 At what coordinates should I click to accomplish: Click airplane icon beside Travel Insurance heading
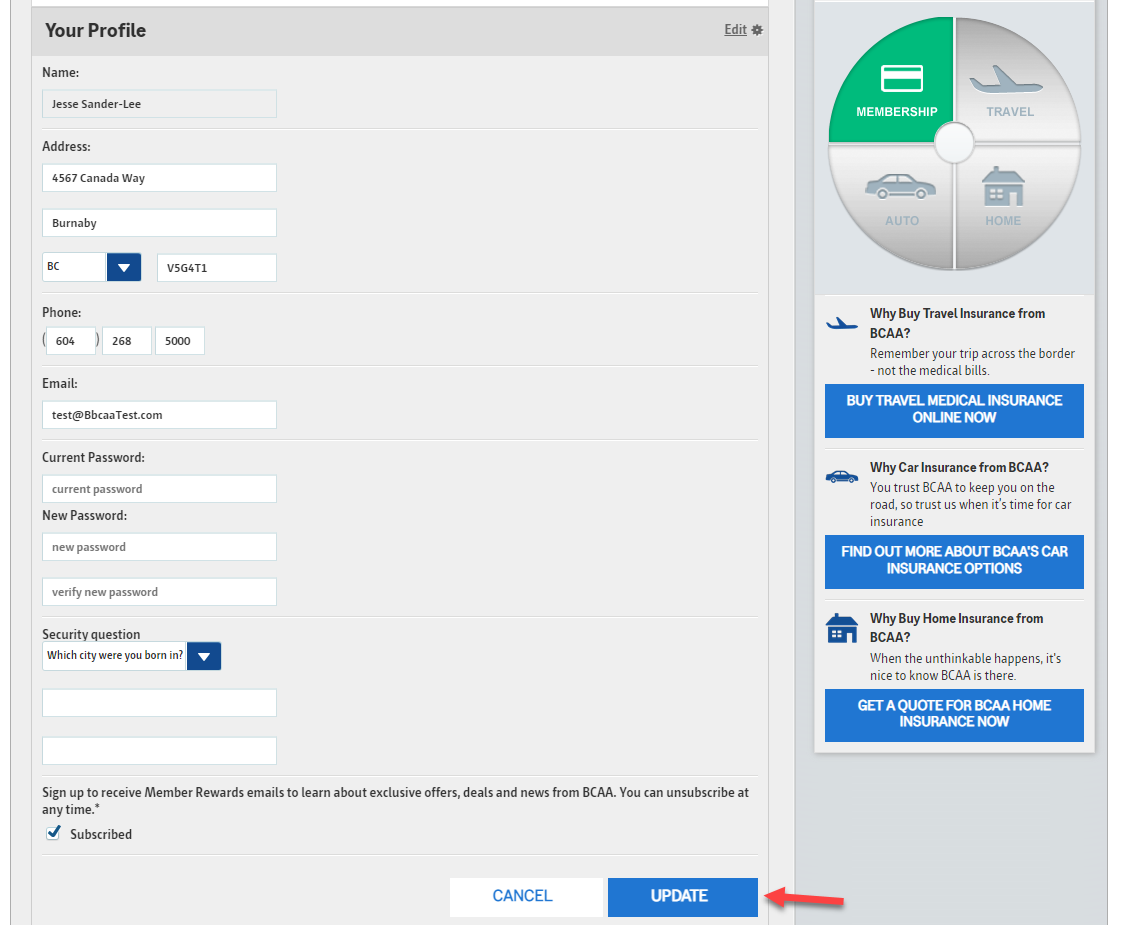coord(842,323)
